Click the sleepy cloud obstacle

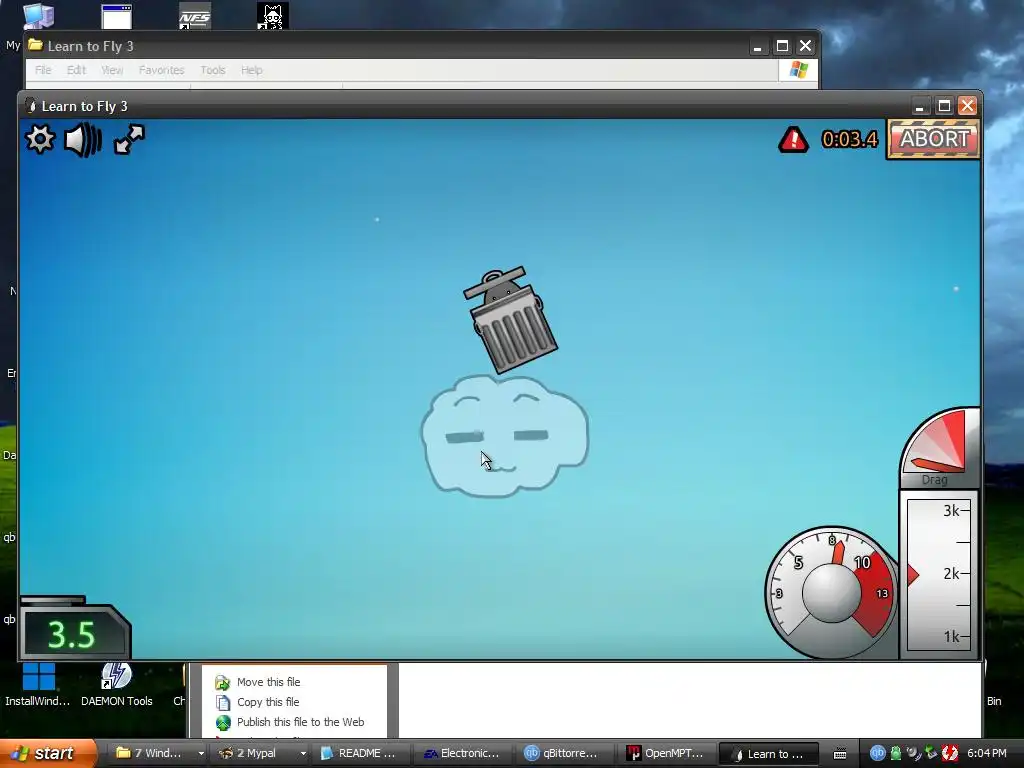(x=505, y=435)
